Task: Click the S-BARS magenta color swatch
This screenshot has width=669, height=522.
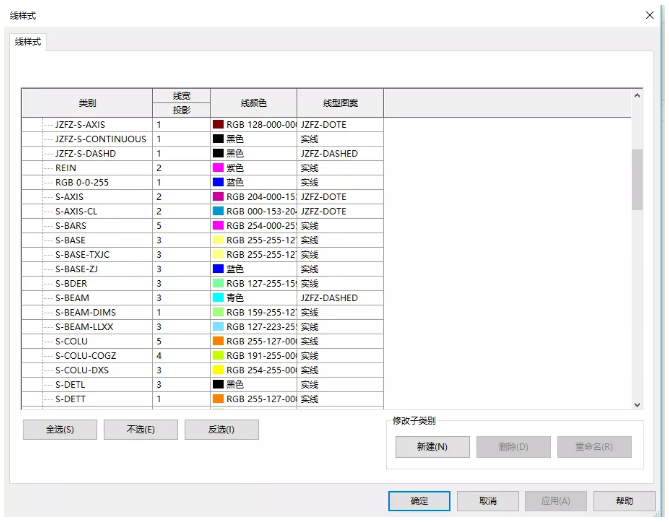Action: click(x=218, y=225)
